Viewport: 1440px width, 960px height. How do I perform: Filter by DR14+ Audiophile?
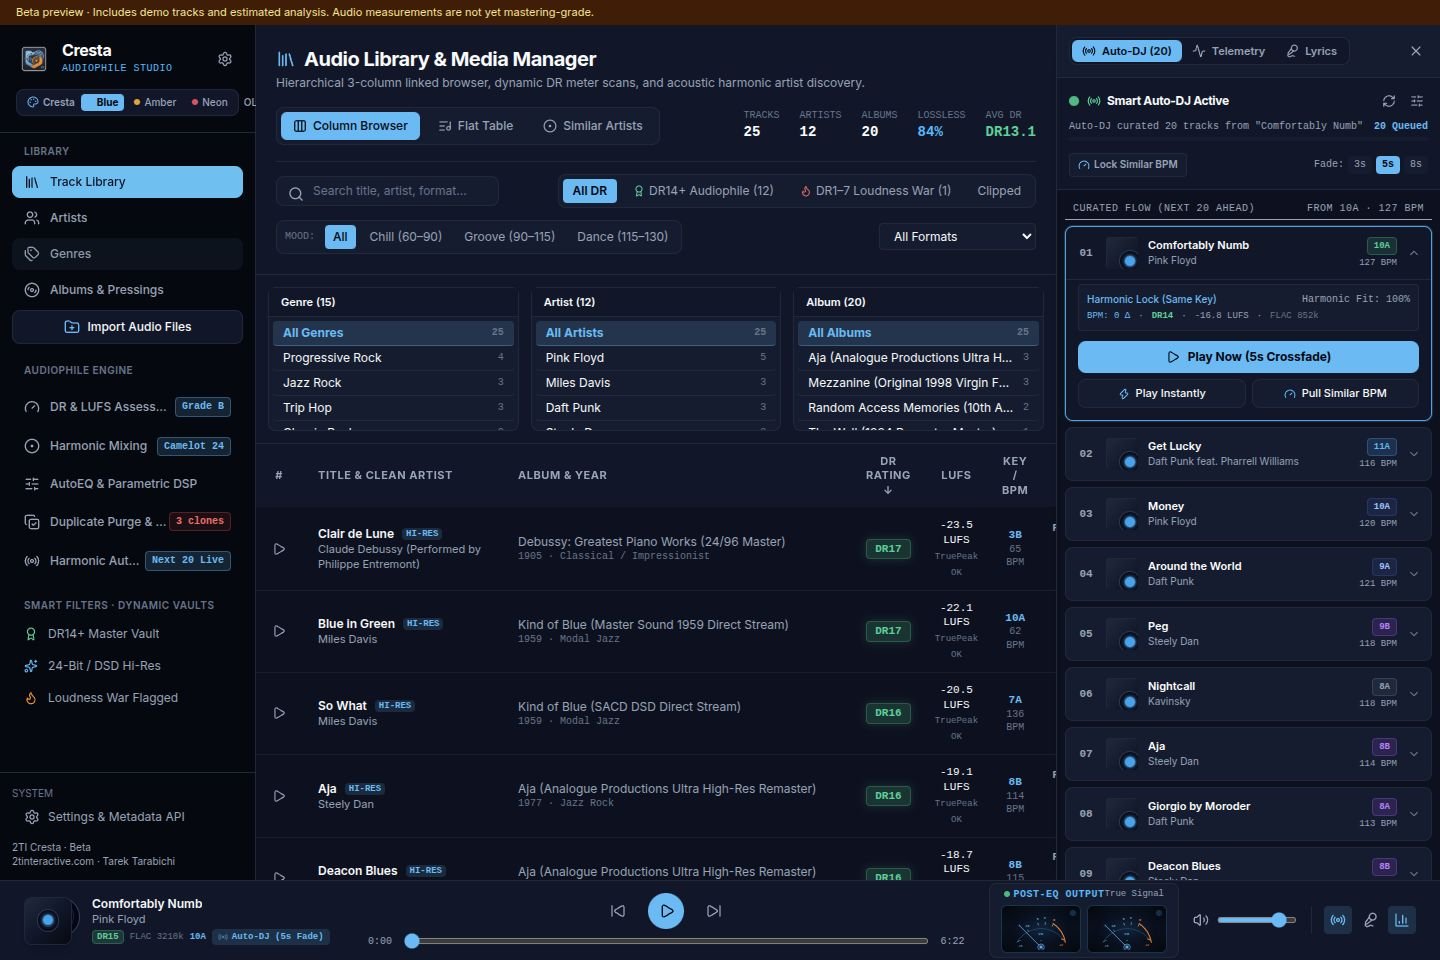pyautogui.click(x=704, y=191)
